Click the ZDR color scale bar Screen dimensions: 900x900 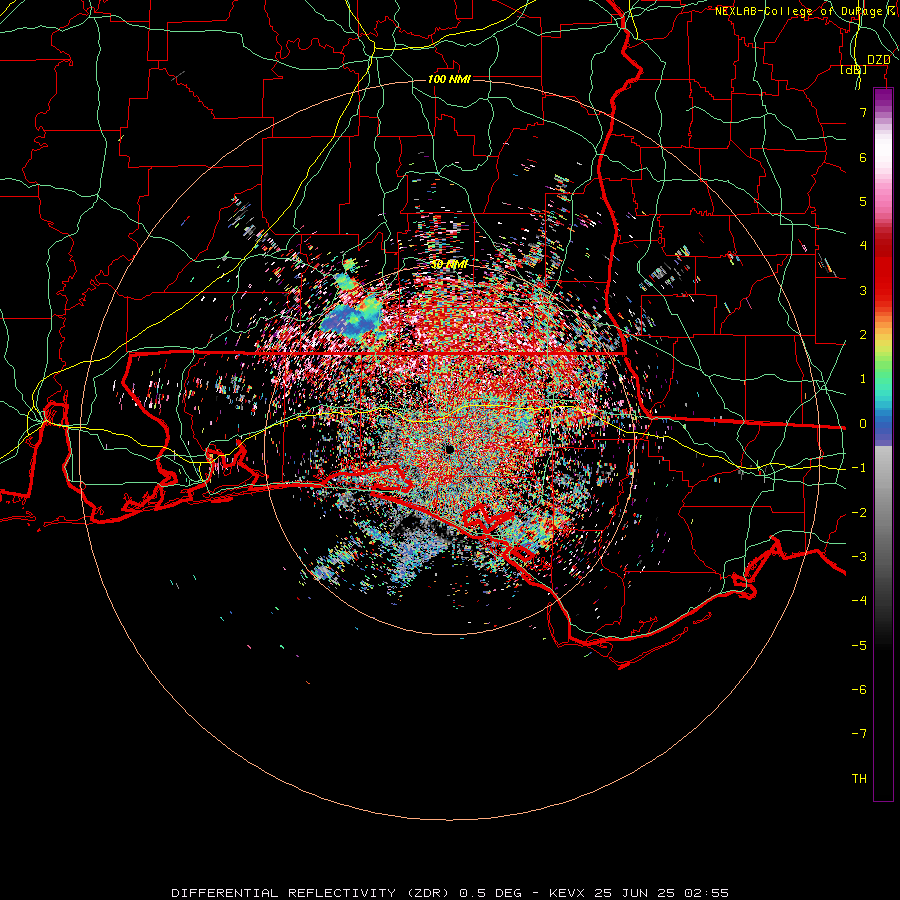(883, 444)
